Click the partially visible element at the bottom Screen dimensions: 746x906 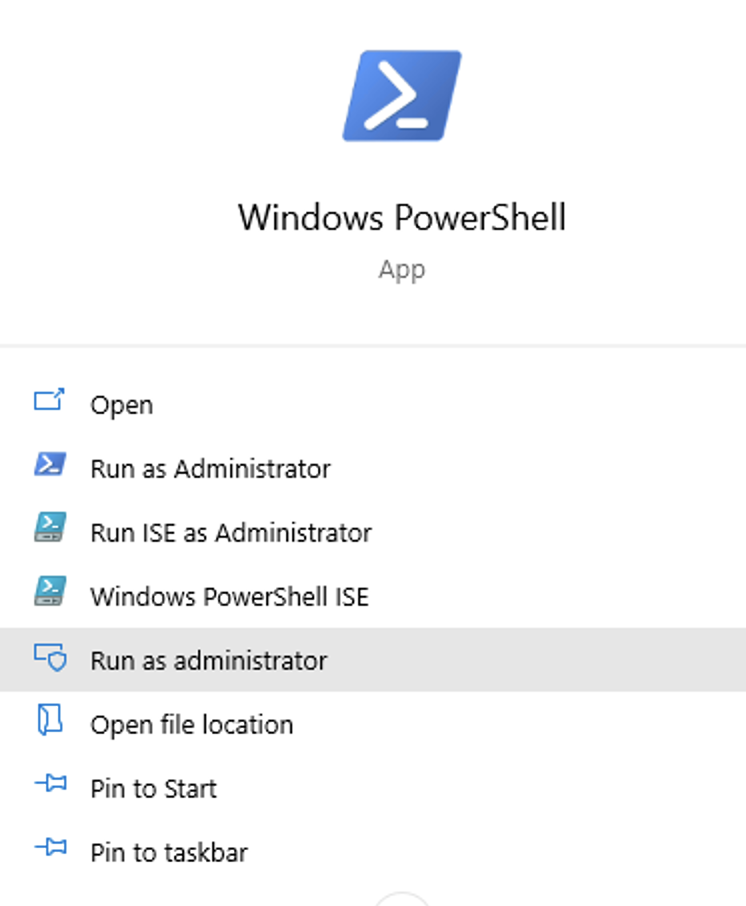402,900
